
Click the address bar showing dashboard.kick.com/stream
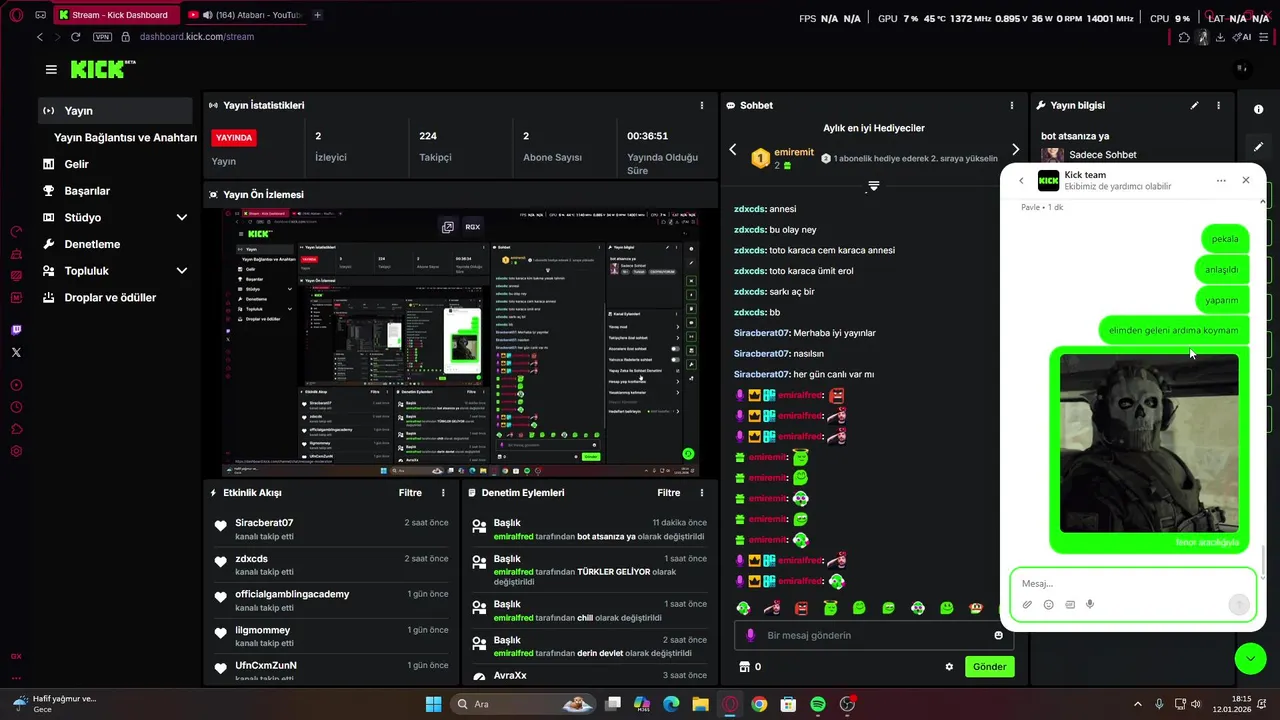pyautogui.click(x=197, y=37)
